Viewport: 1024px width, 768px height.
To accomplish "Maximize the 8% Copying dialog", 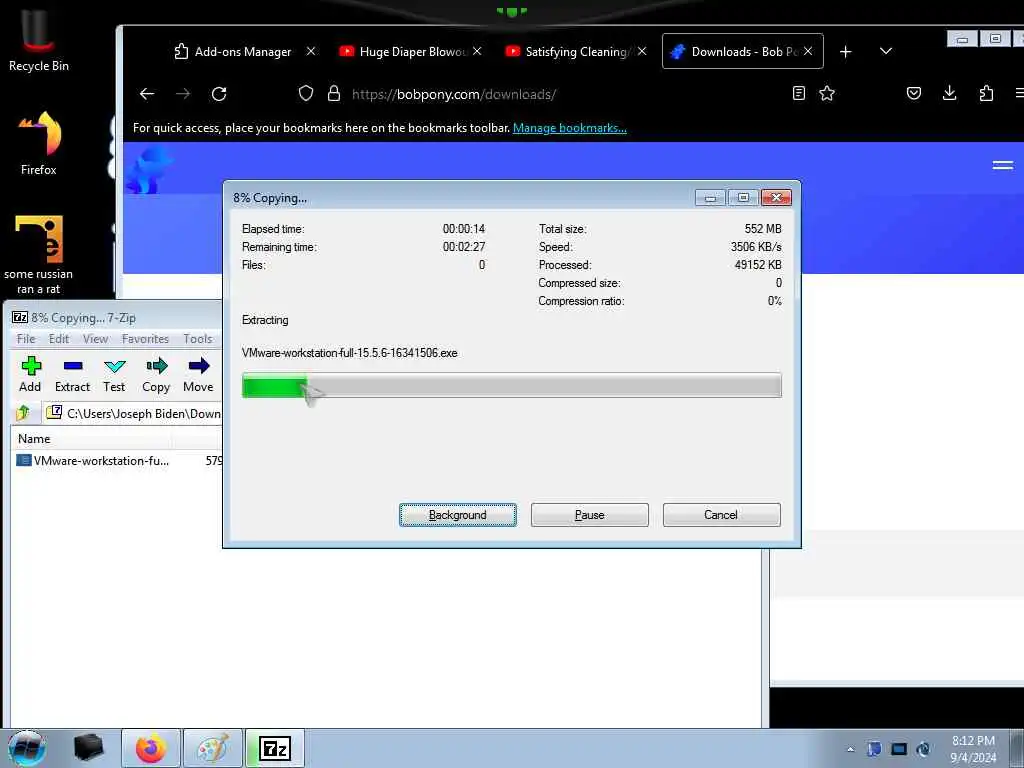I will pyautogui.click(x=743, y=197).
